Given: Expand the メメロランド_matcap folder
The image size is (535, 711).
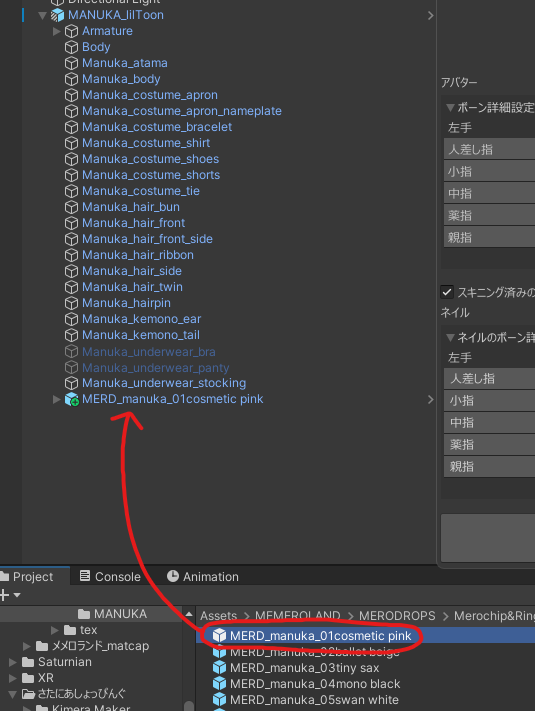Looking at the screenshot, I should [x=27, y=646].
